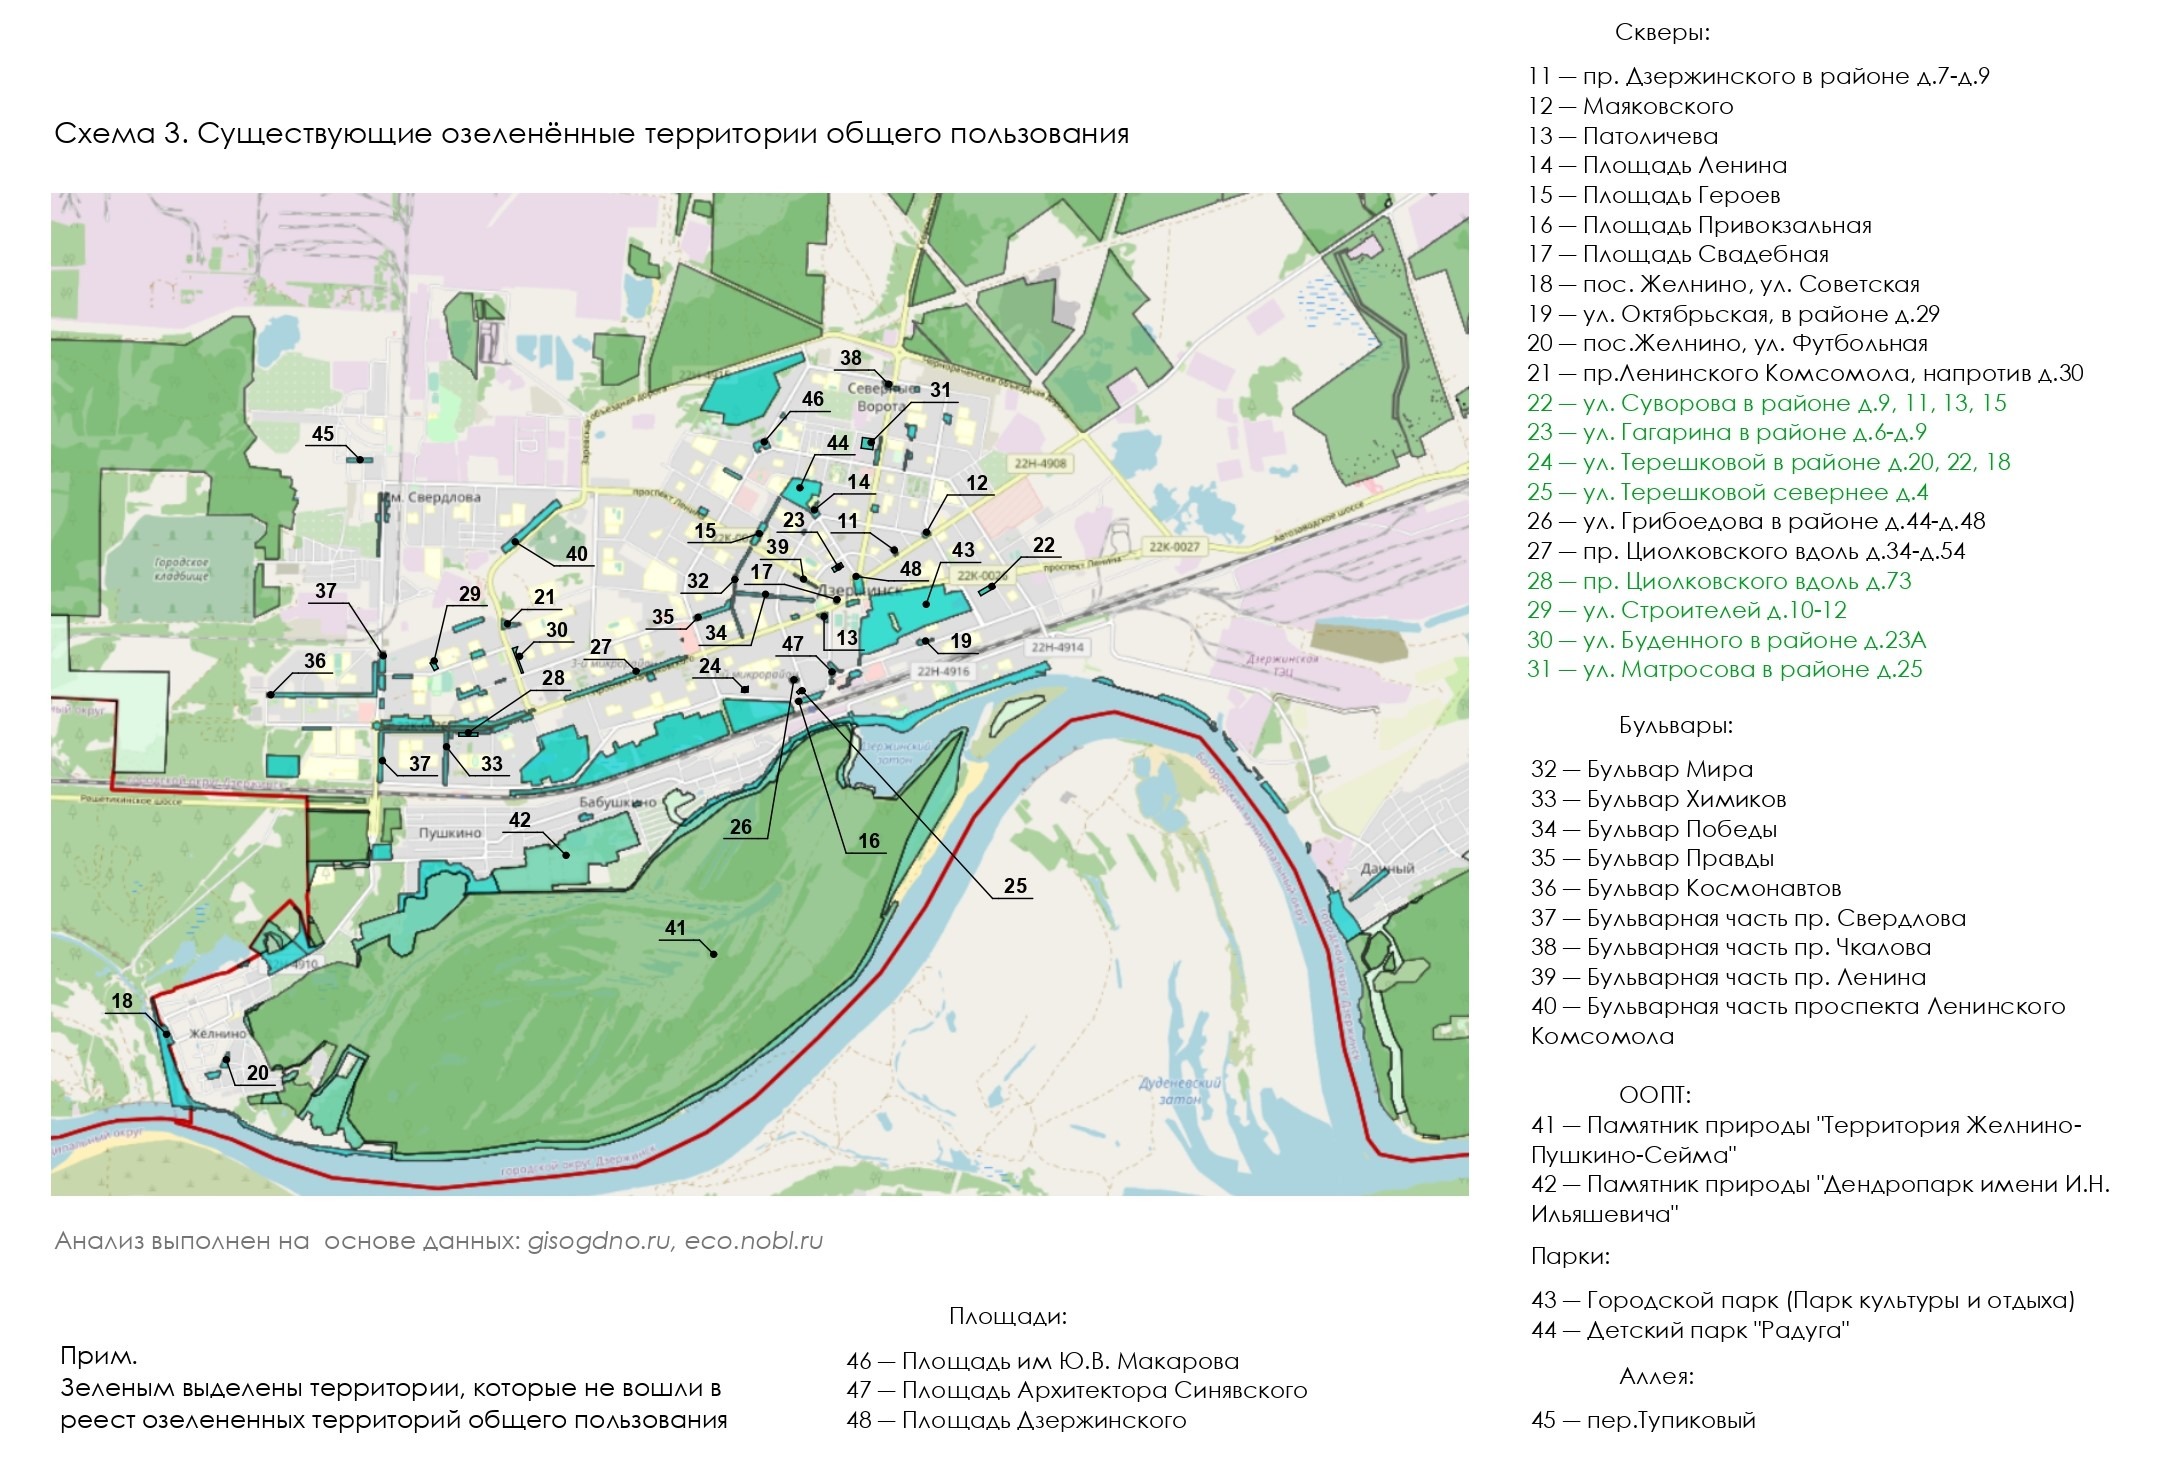The height and width of the screenshot is (1470, 2161).
Task: Click map callout number 18 near Желнино
Action: coord(122,1001)
